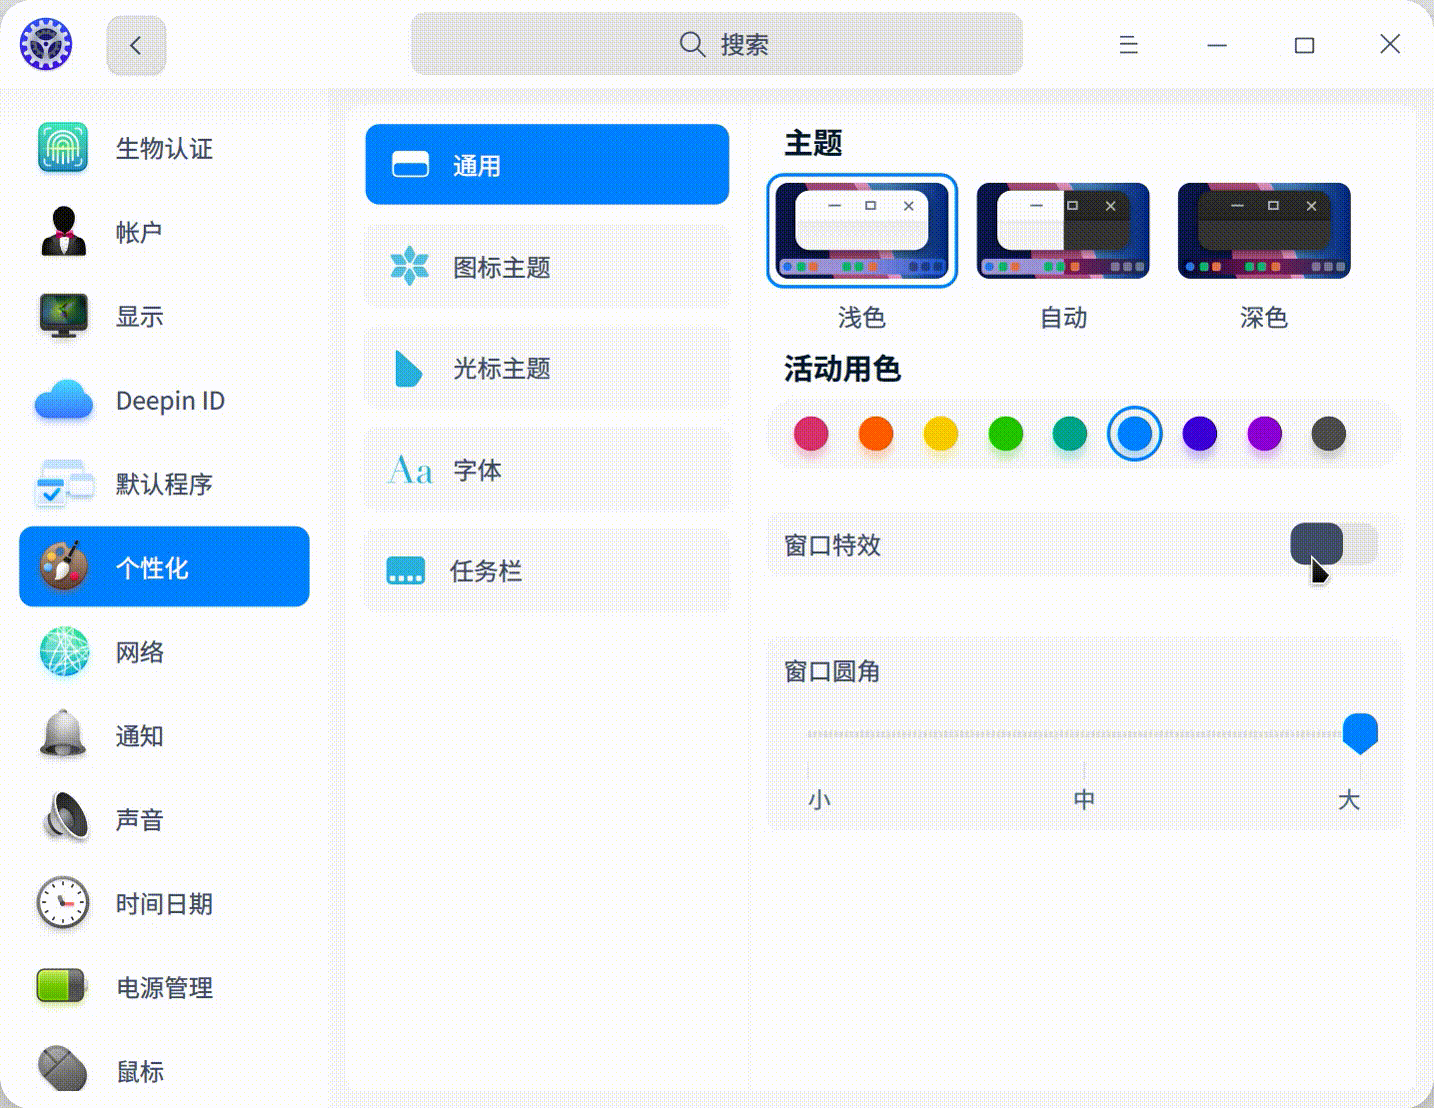Go back with the back arrow
Viewport: 1434px width, 1108px height.
[136, 45]
